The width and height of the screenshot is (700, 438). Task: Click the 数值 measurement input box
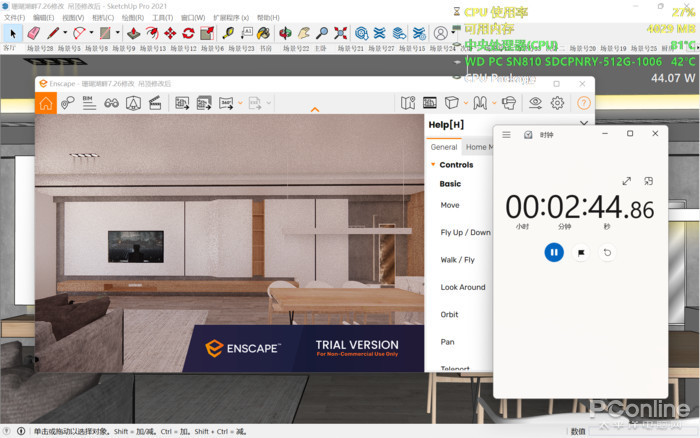pyautogui.click(x=643, y=431)
